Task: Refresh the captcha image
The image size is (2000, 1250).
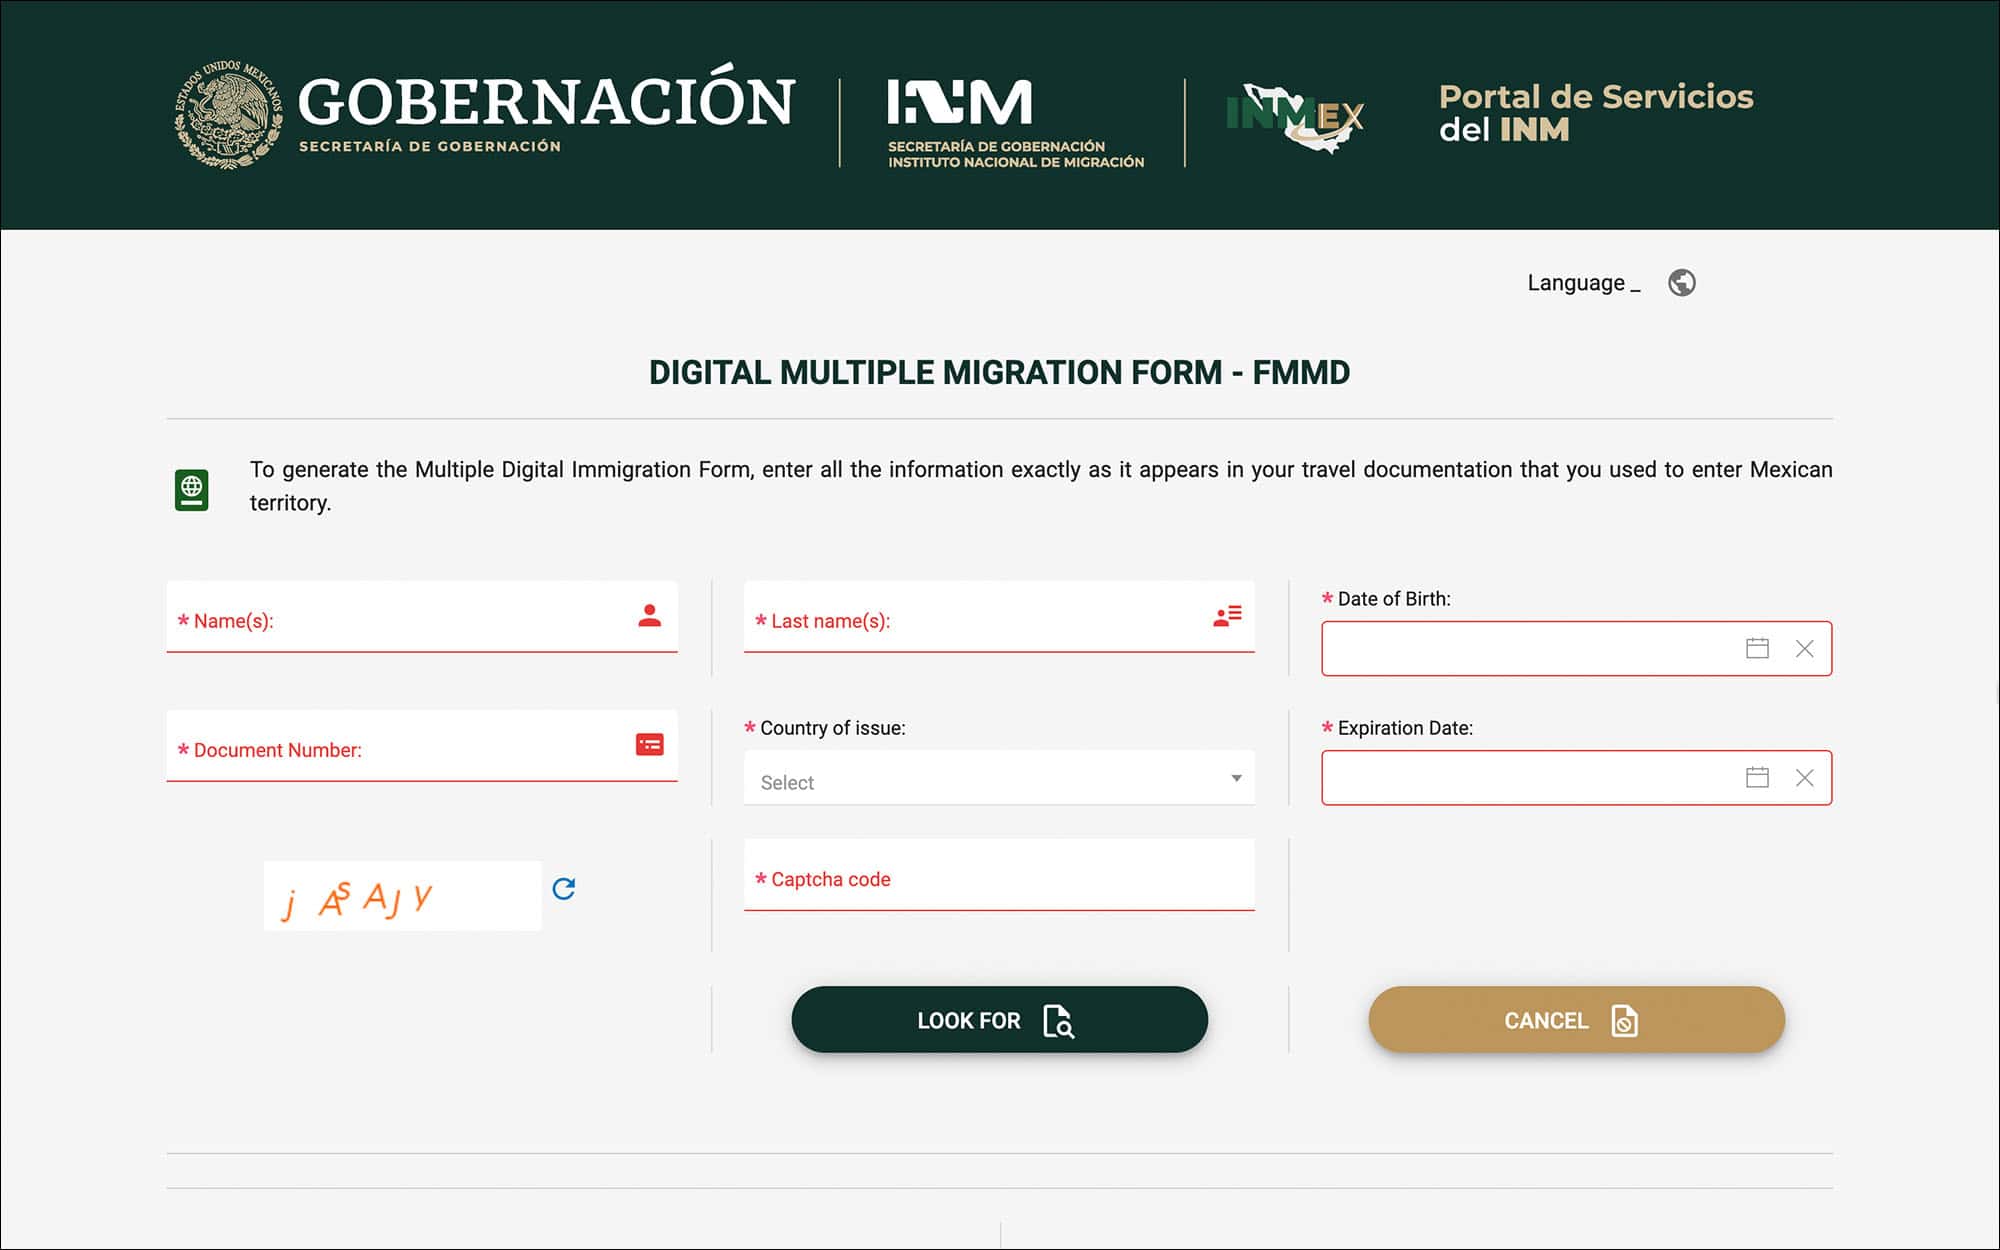Action: [x=564, y=889]
